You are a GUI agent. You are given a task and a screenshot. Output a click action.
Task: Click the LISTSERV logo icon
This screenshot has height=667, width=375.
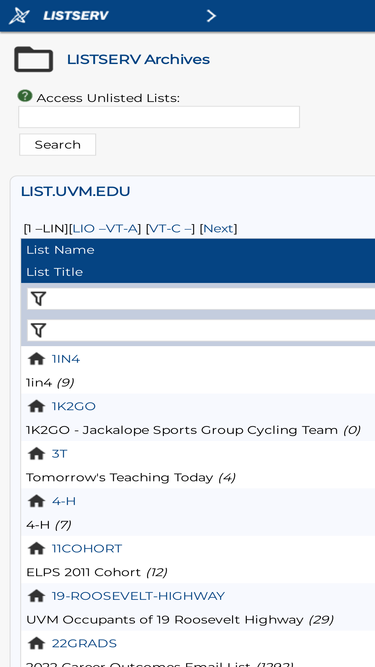20,16
